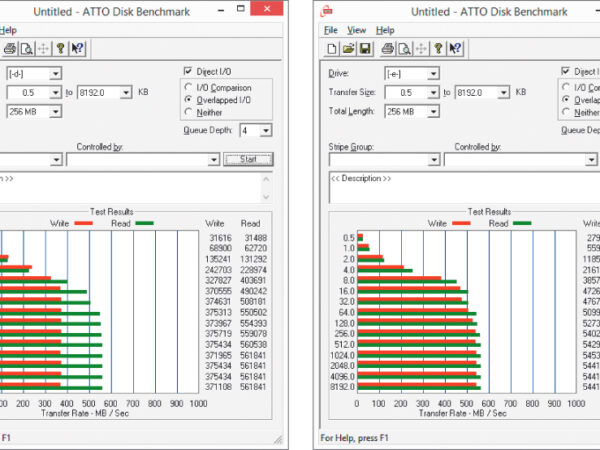Open the File menu
Viewport: 600px width, 450px height.
pyautogui.click(x=331, y=31)
